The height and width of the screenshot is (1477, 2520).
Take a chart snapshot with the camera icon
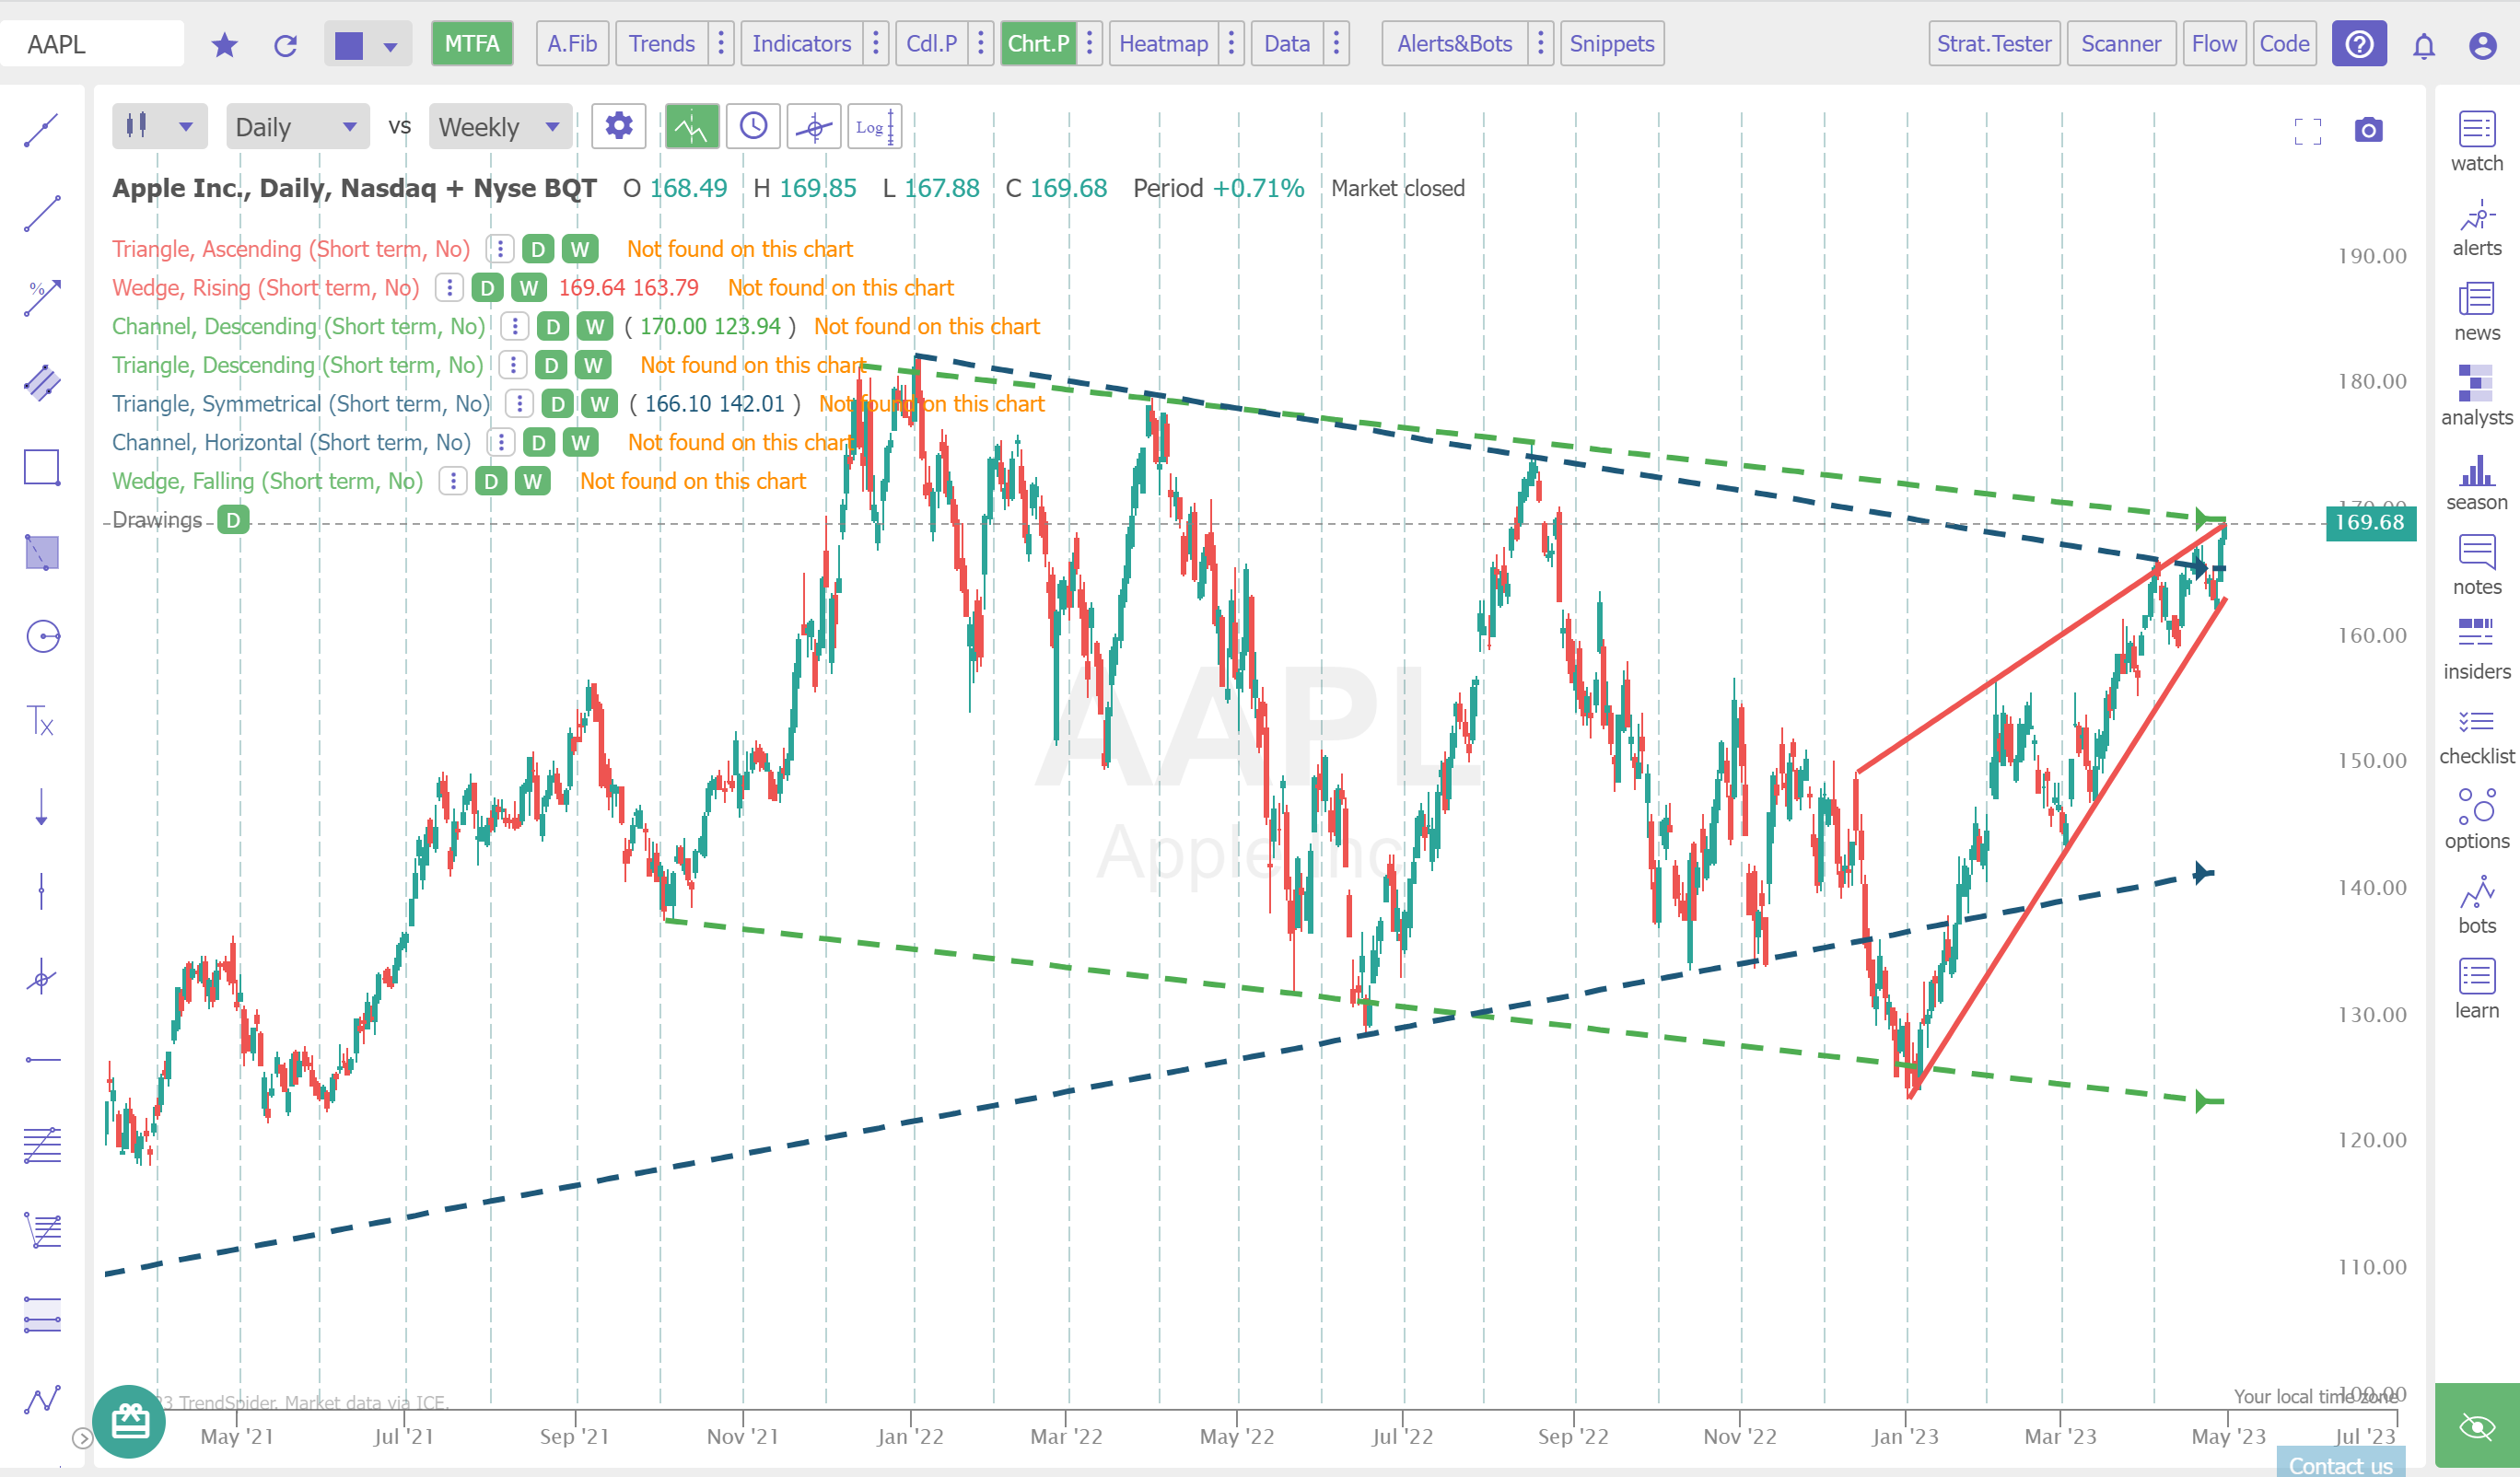click(x=2369, y=129)
